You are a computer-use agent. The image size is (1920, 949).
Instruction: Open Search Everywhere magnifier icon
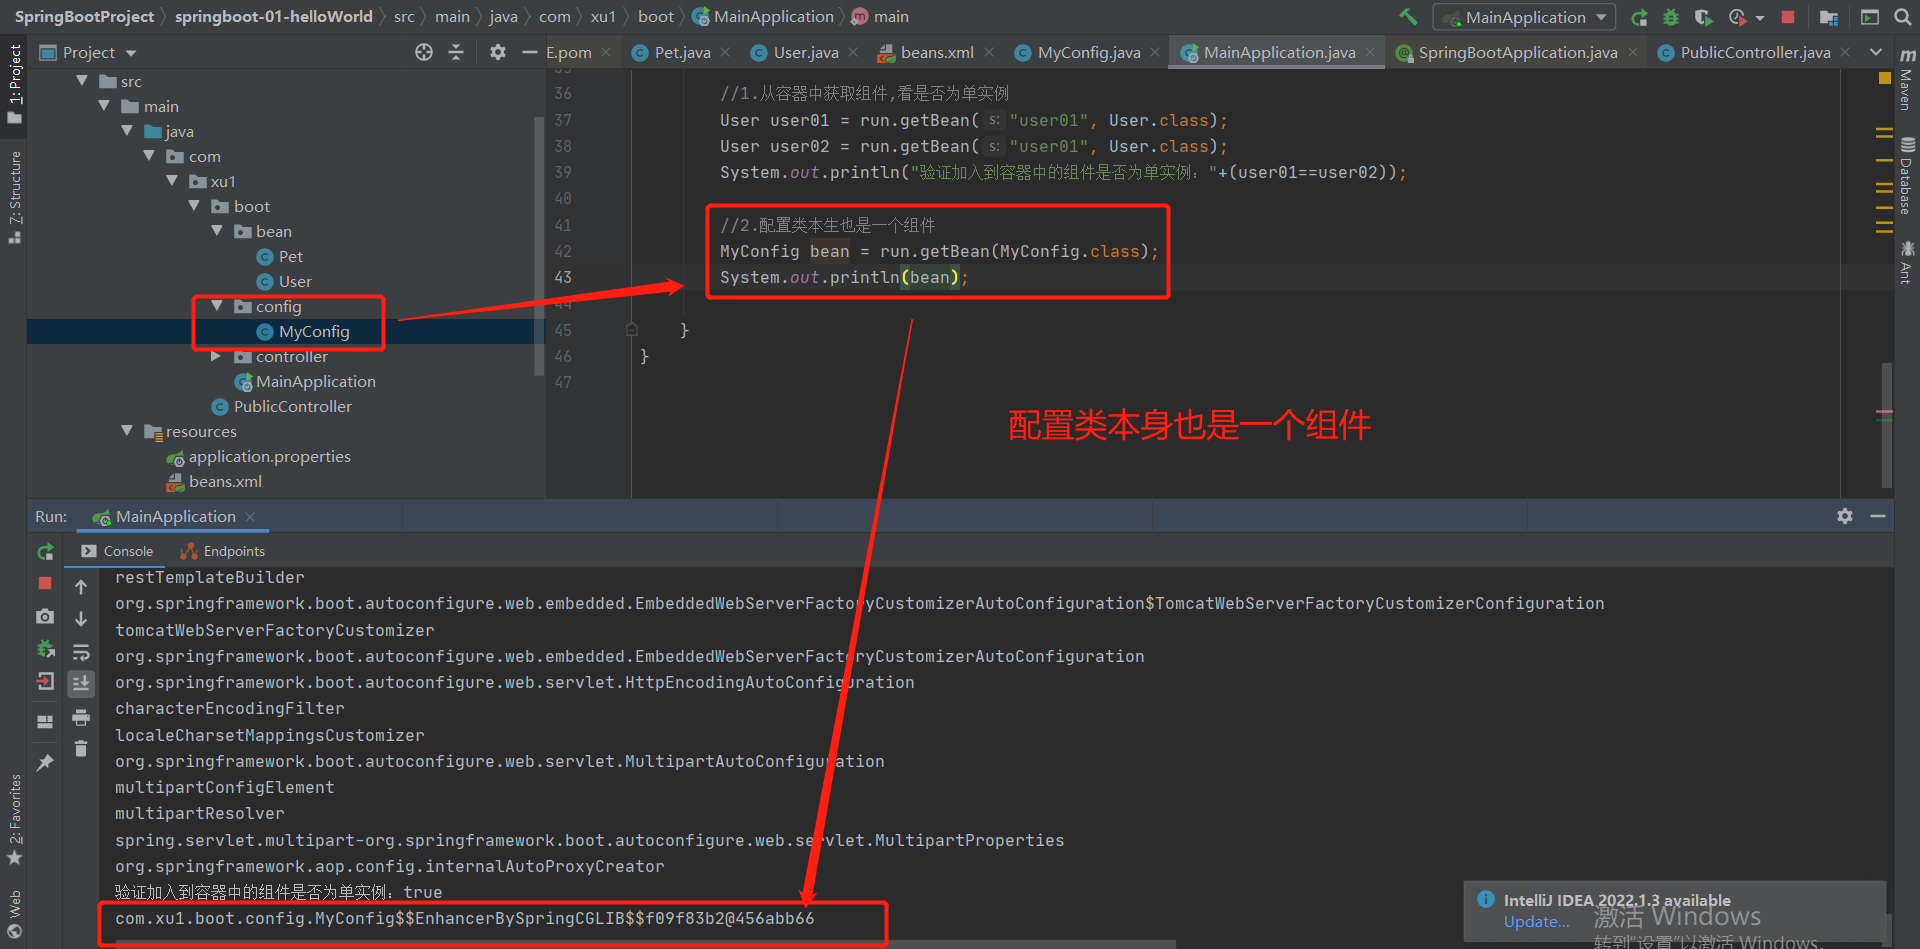(1903, 17)
